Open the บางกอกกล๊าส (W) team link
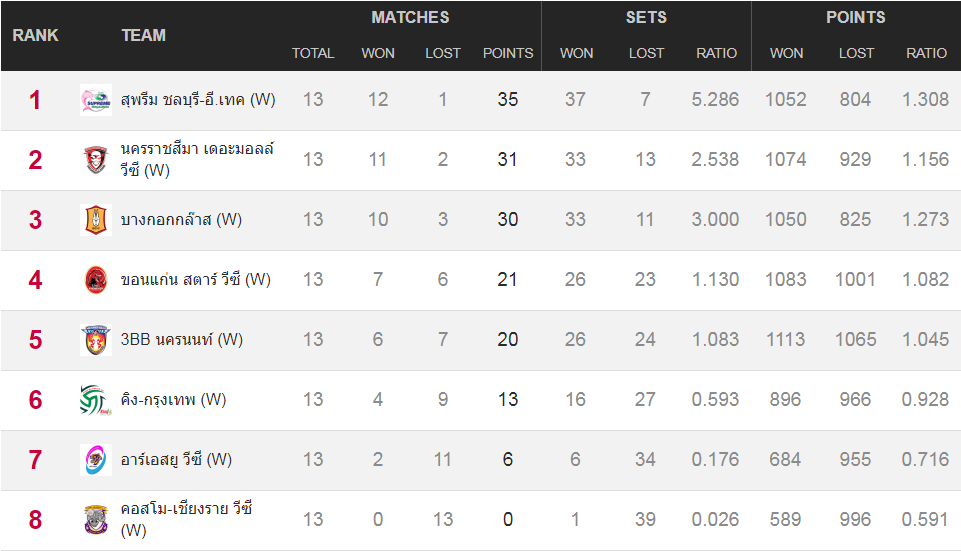This screenshot has width=961, height=551. [181, 219]
